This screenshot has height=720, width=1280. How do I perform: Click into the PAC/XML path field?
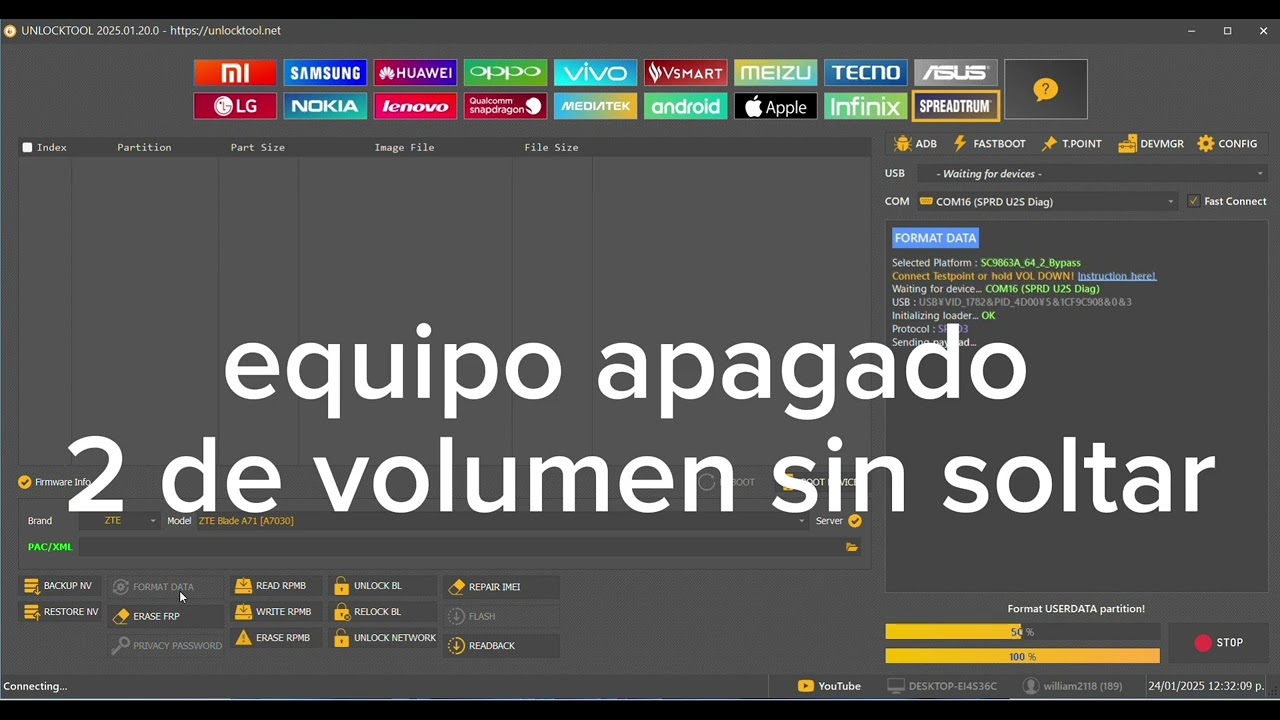tap(460, 547)
